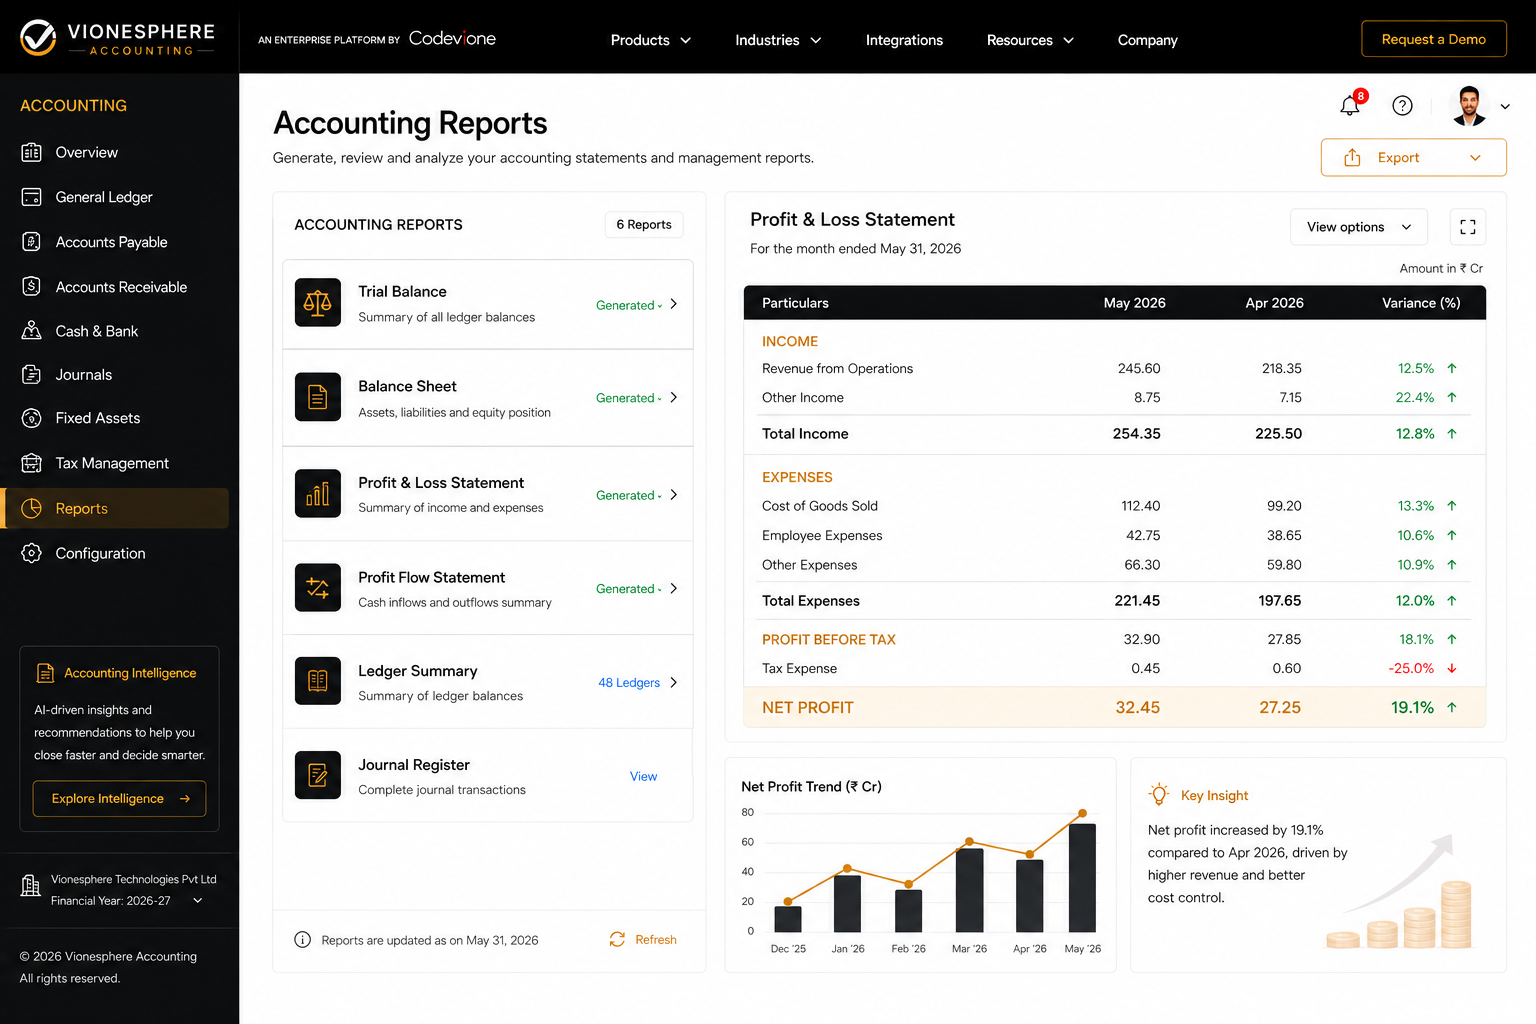Click the View link for Journal Register
Screen dimensions: 1536x1024
pos(643,776)
